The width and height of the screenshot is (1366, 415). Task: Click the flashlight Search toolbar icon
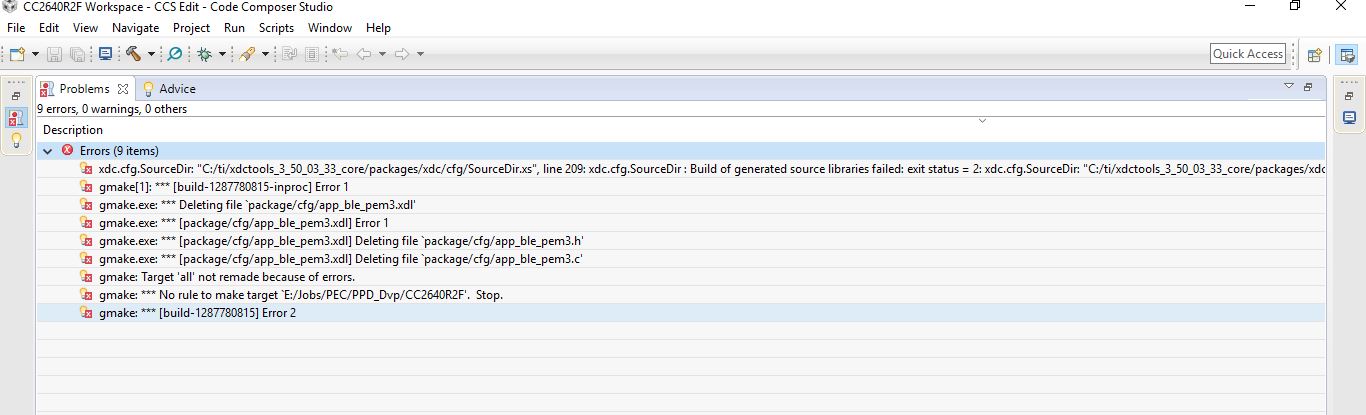point(247,54)
